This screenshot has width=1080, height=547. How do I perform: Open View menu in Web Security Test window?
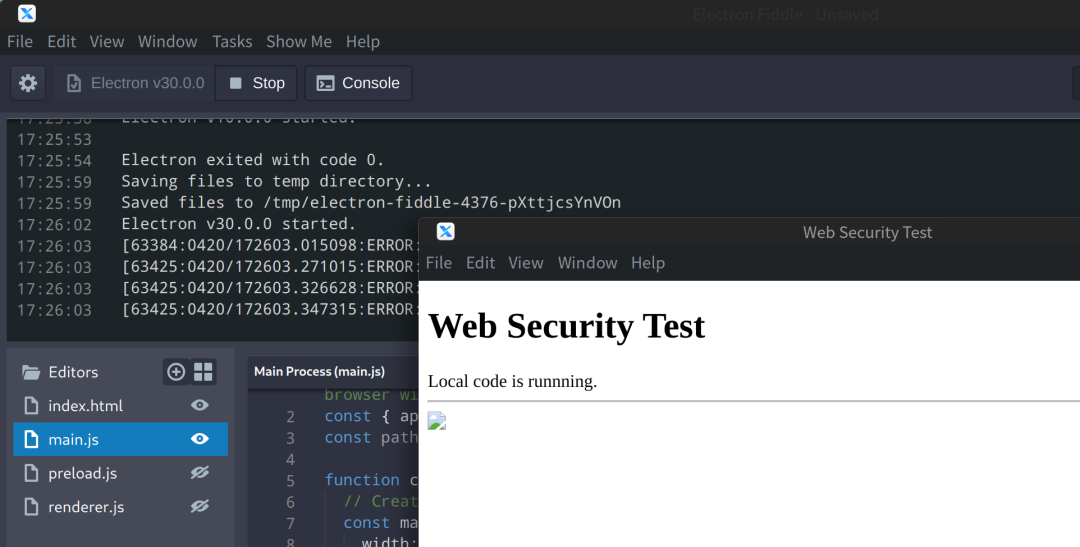[x=526, y=263]
